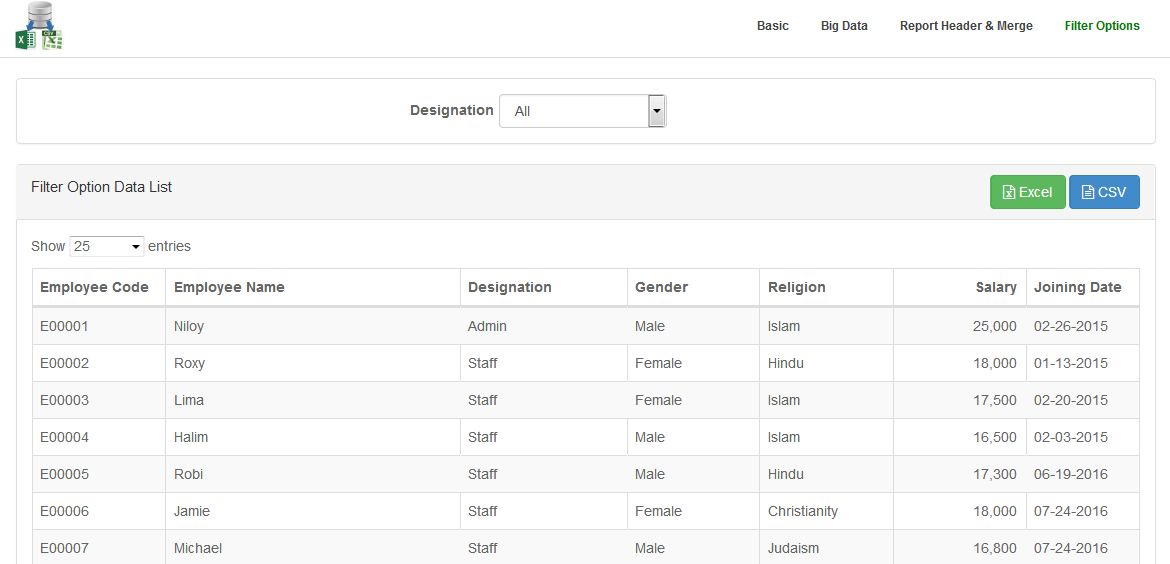Sort by Employee Code column header

click(x=95, y=287)
